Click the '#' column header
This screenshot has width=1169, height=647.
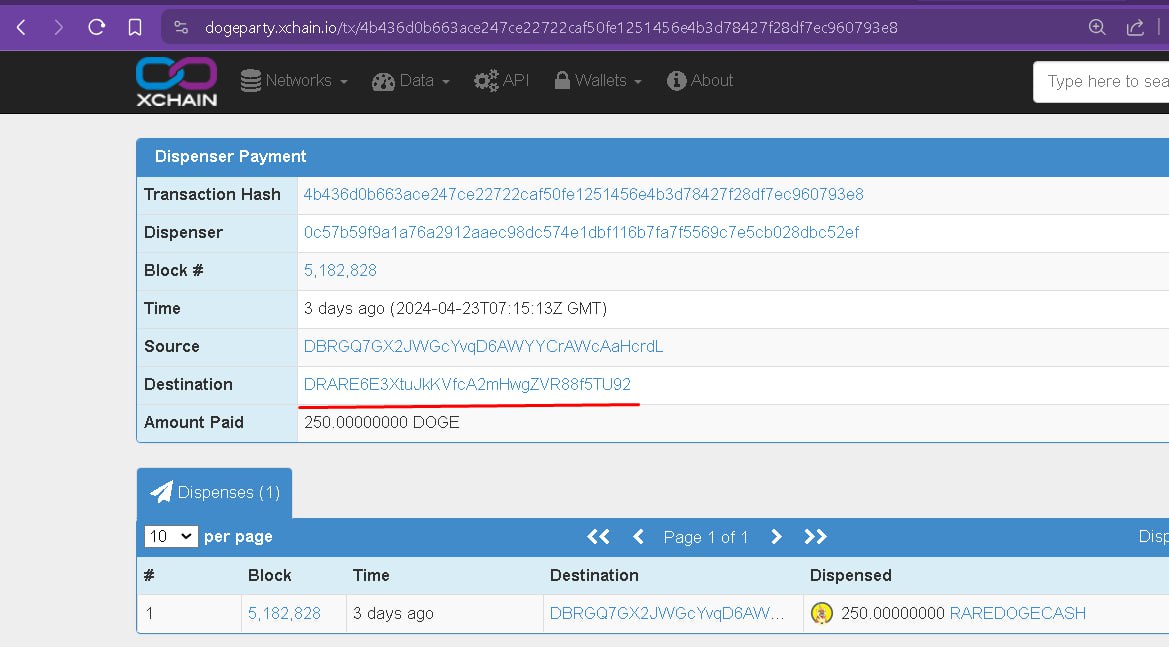click(149, 575)
